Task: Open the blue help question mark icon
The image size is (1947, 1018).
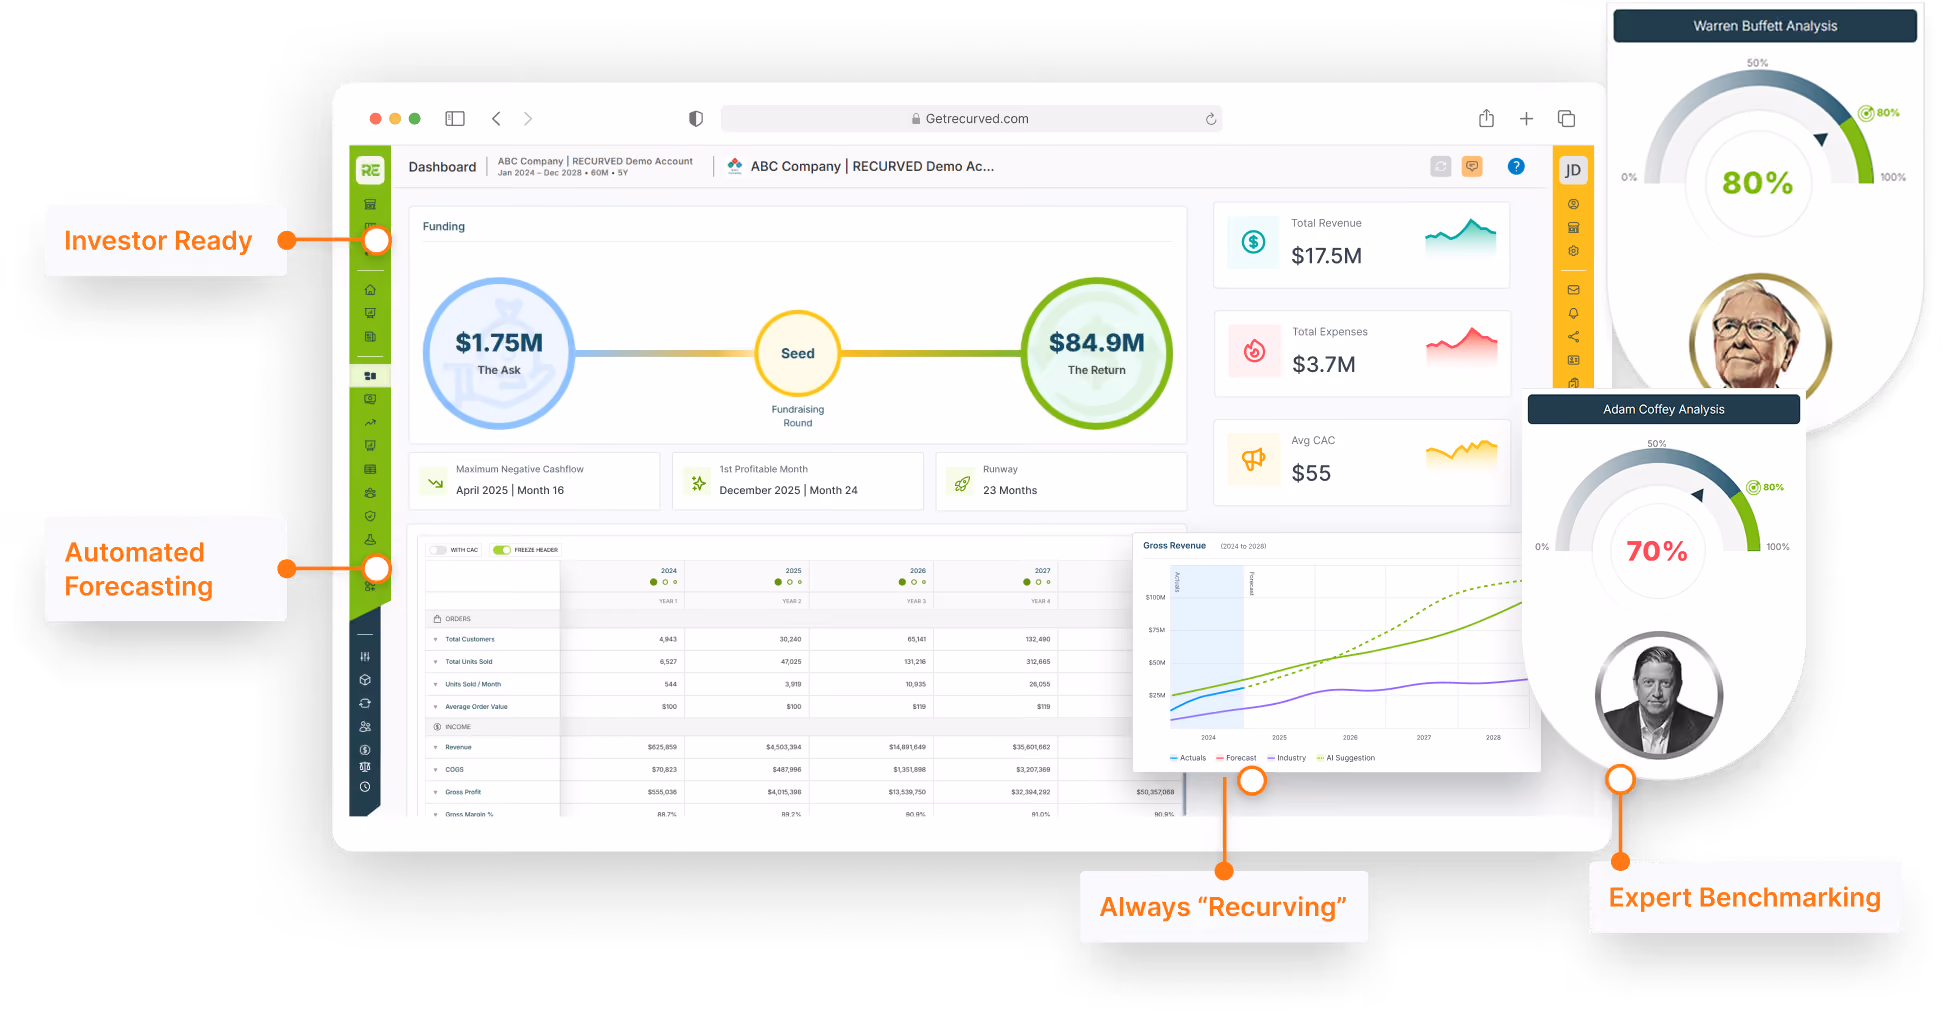Action: click(1516, 167)
